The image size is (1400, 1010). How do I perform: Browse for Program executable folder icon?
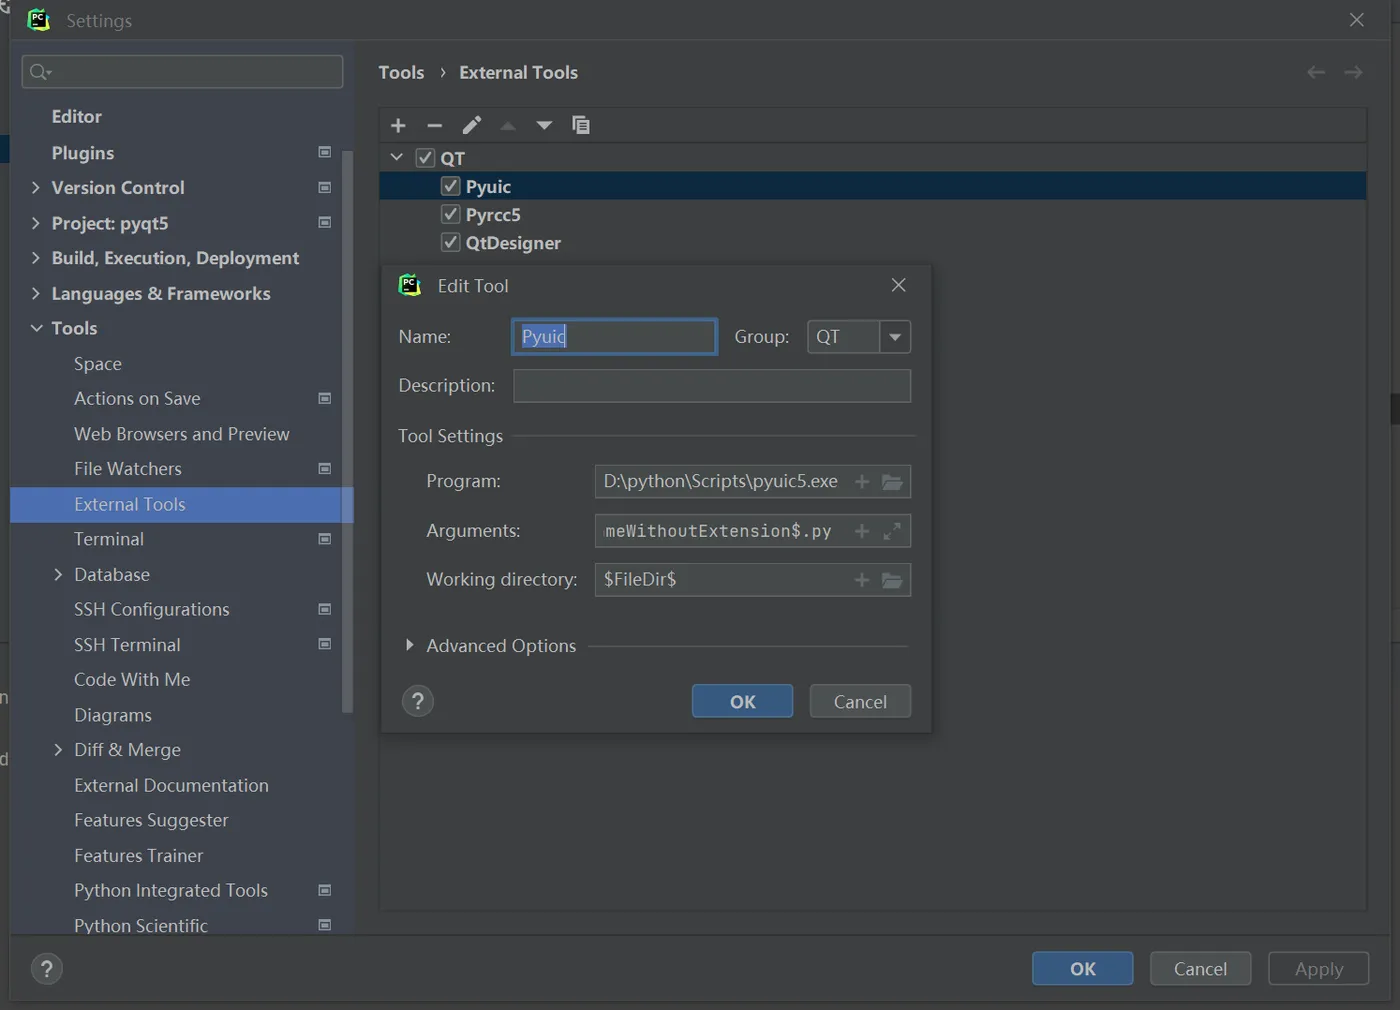tap(892, 482)
